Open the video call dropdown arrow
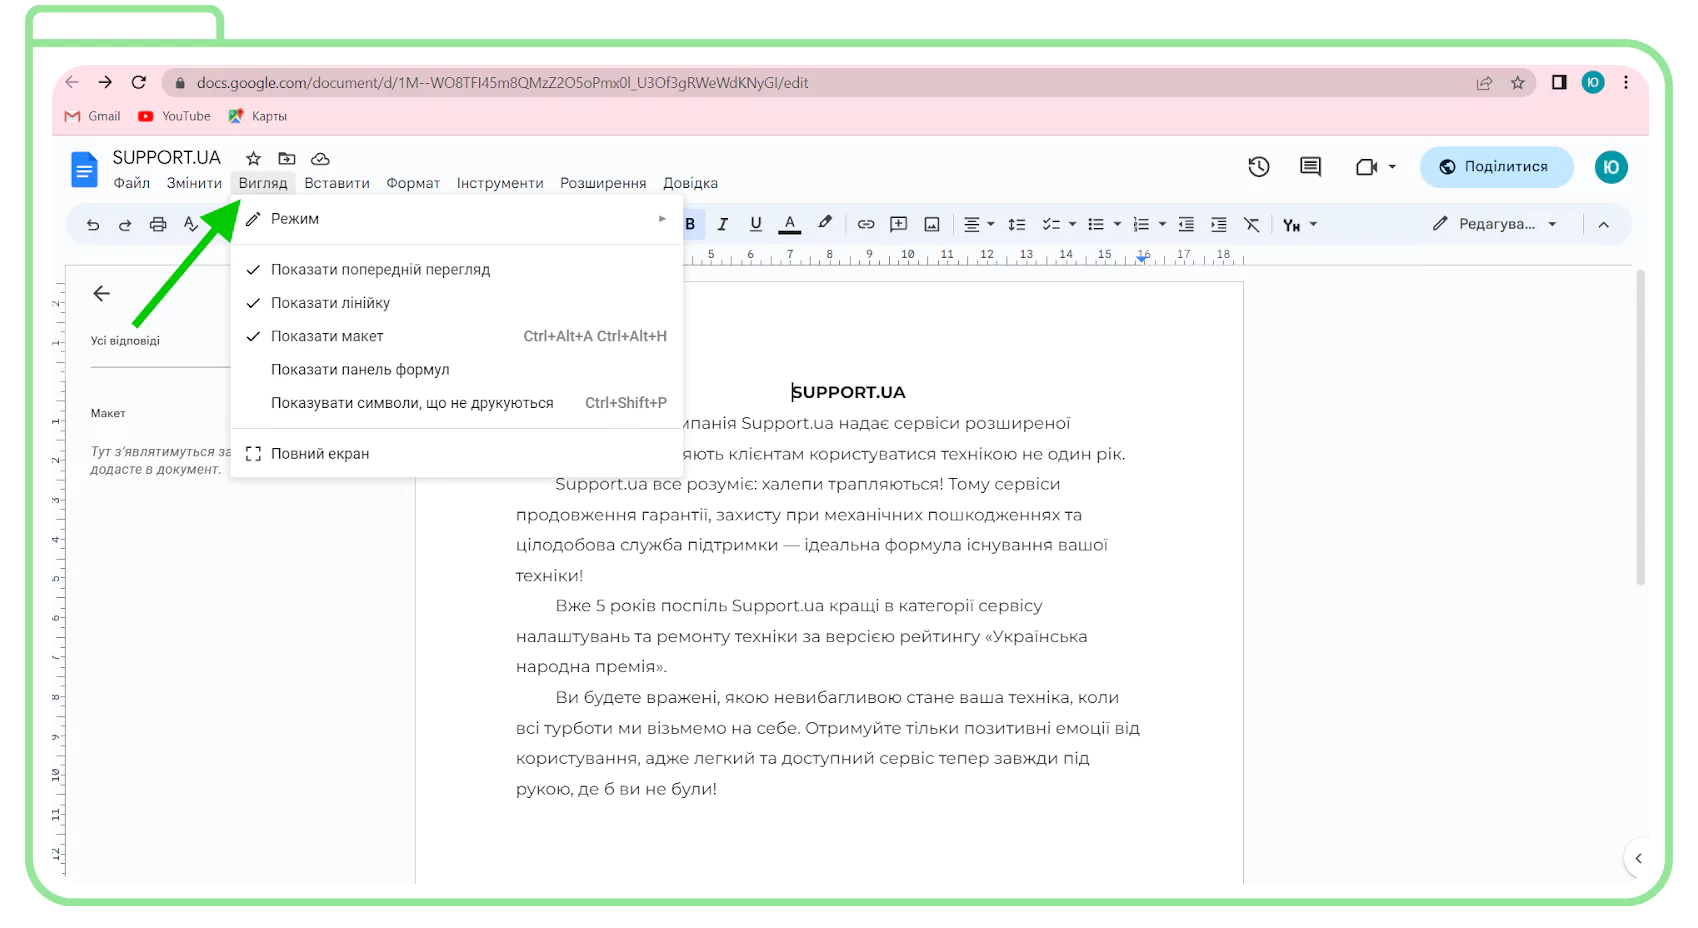 pos(1392,167)
